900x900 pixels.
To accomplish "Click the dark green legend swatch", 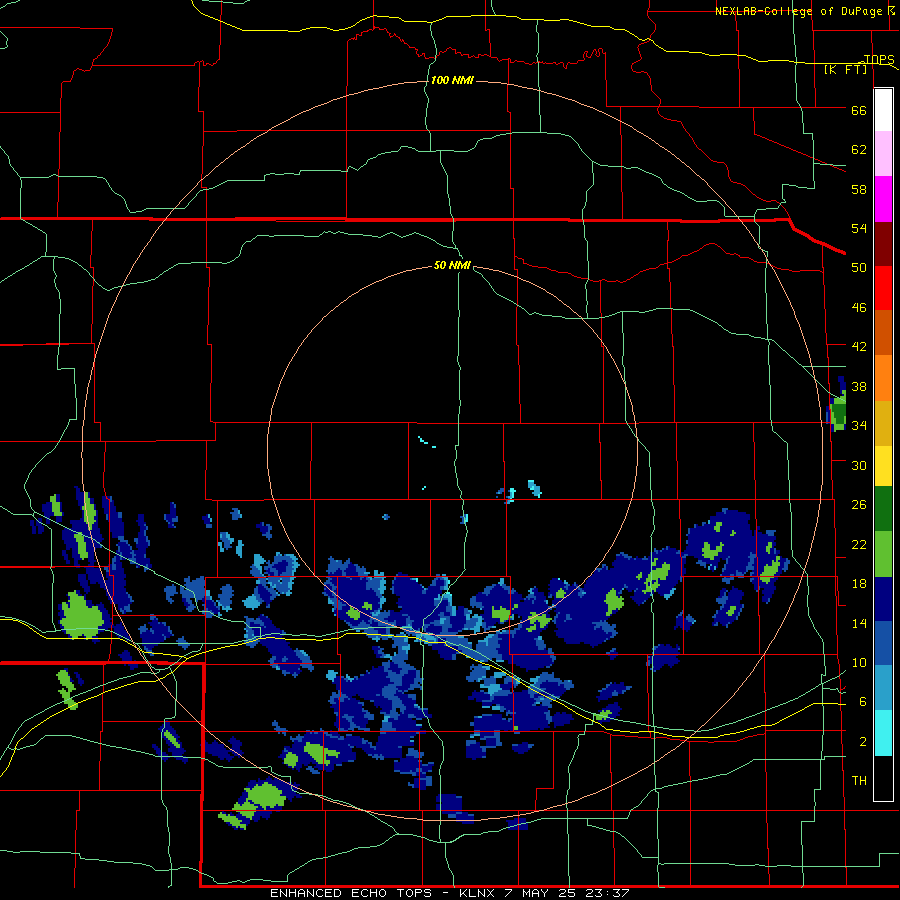I will [x=883, y=509].
